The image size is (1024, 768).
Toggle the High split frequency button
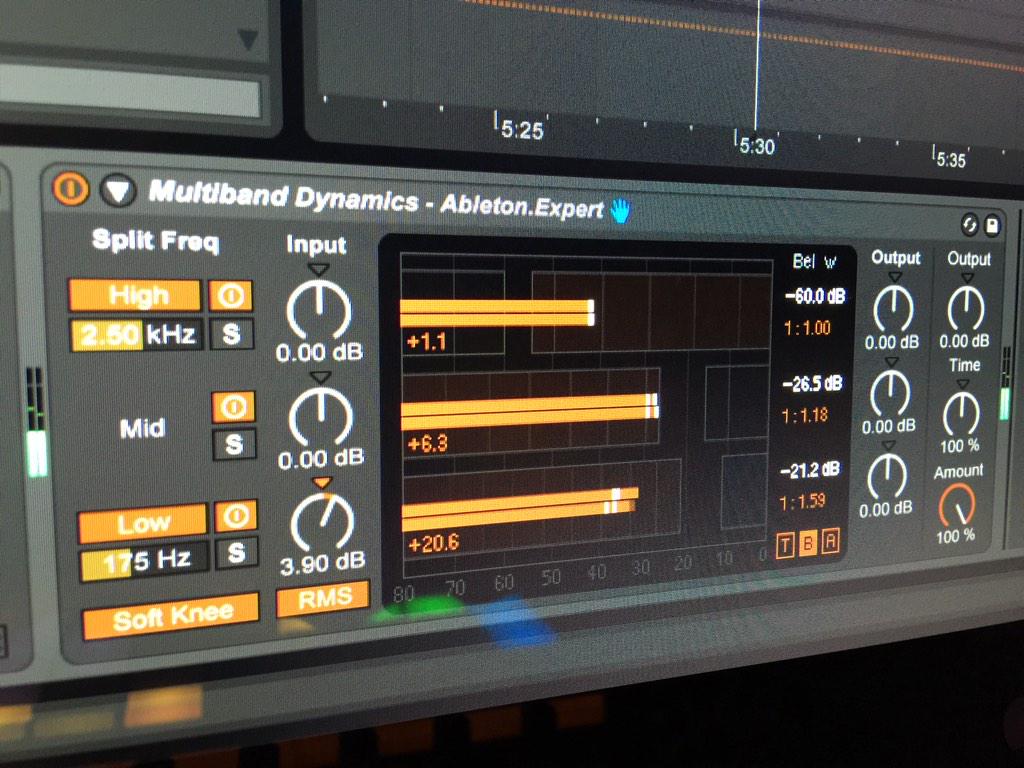pyautogui.click(x=135, y=296)
